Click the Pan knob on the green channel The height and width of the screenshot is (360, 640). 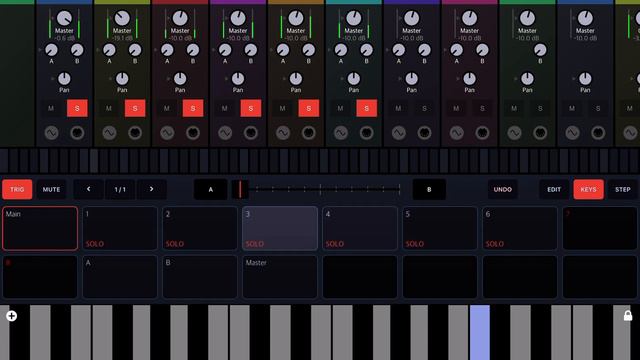(527, 78)
